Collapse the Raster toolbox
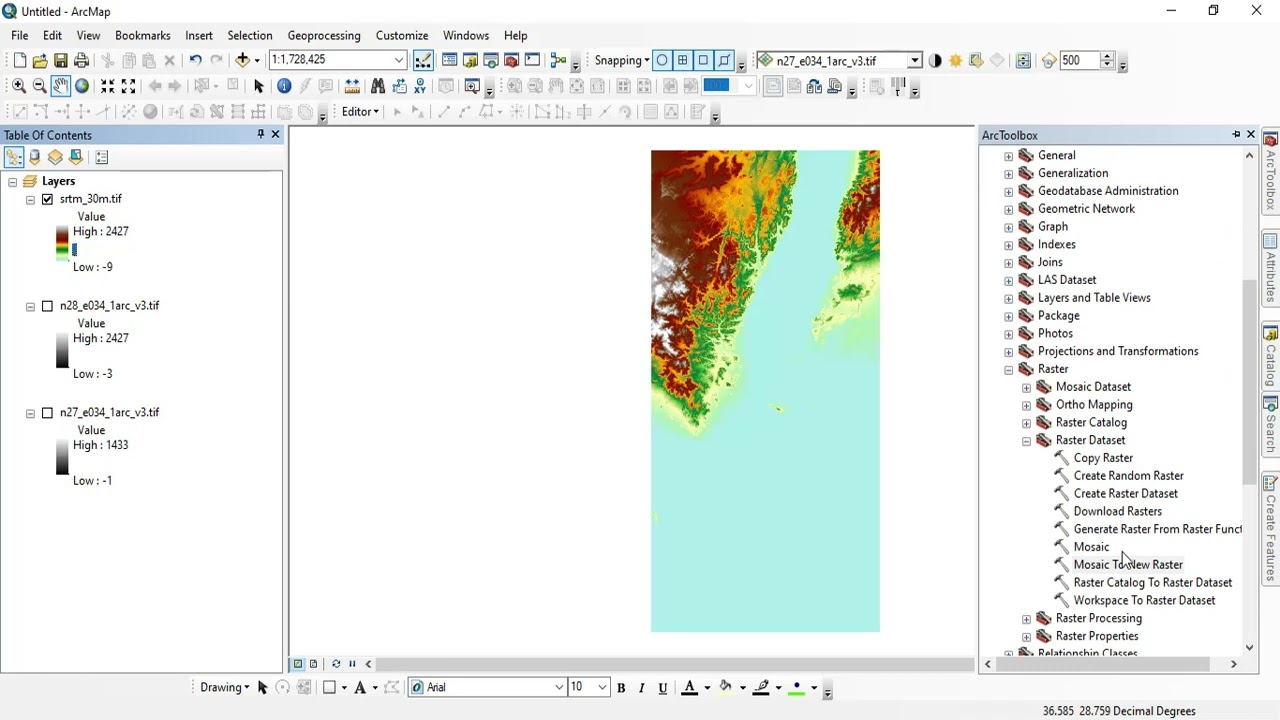The height and width of the screenshot is (720, 1280). (1008, 370)
